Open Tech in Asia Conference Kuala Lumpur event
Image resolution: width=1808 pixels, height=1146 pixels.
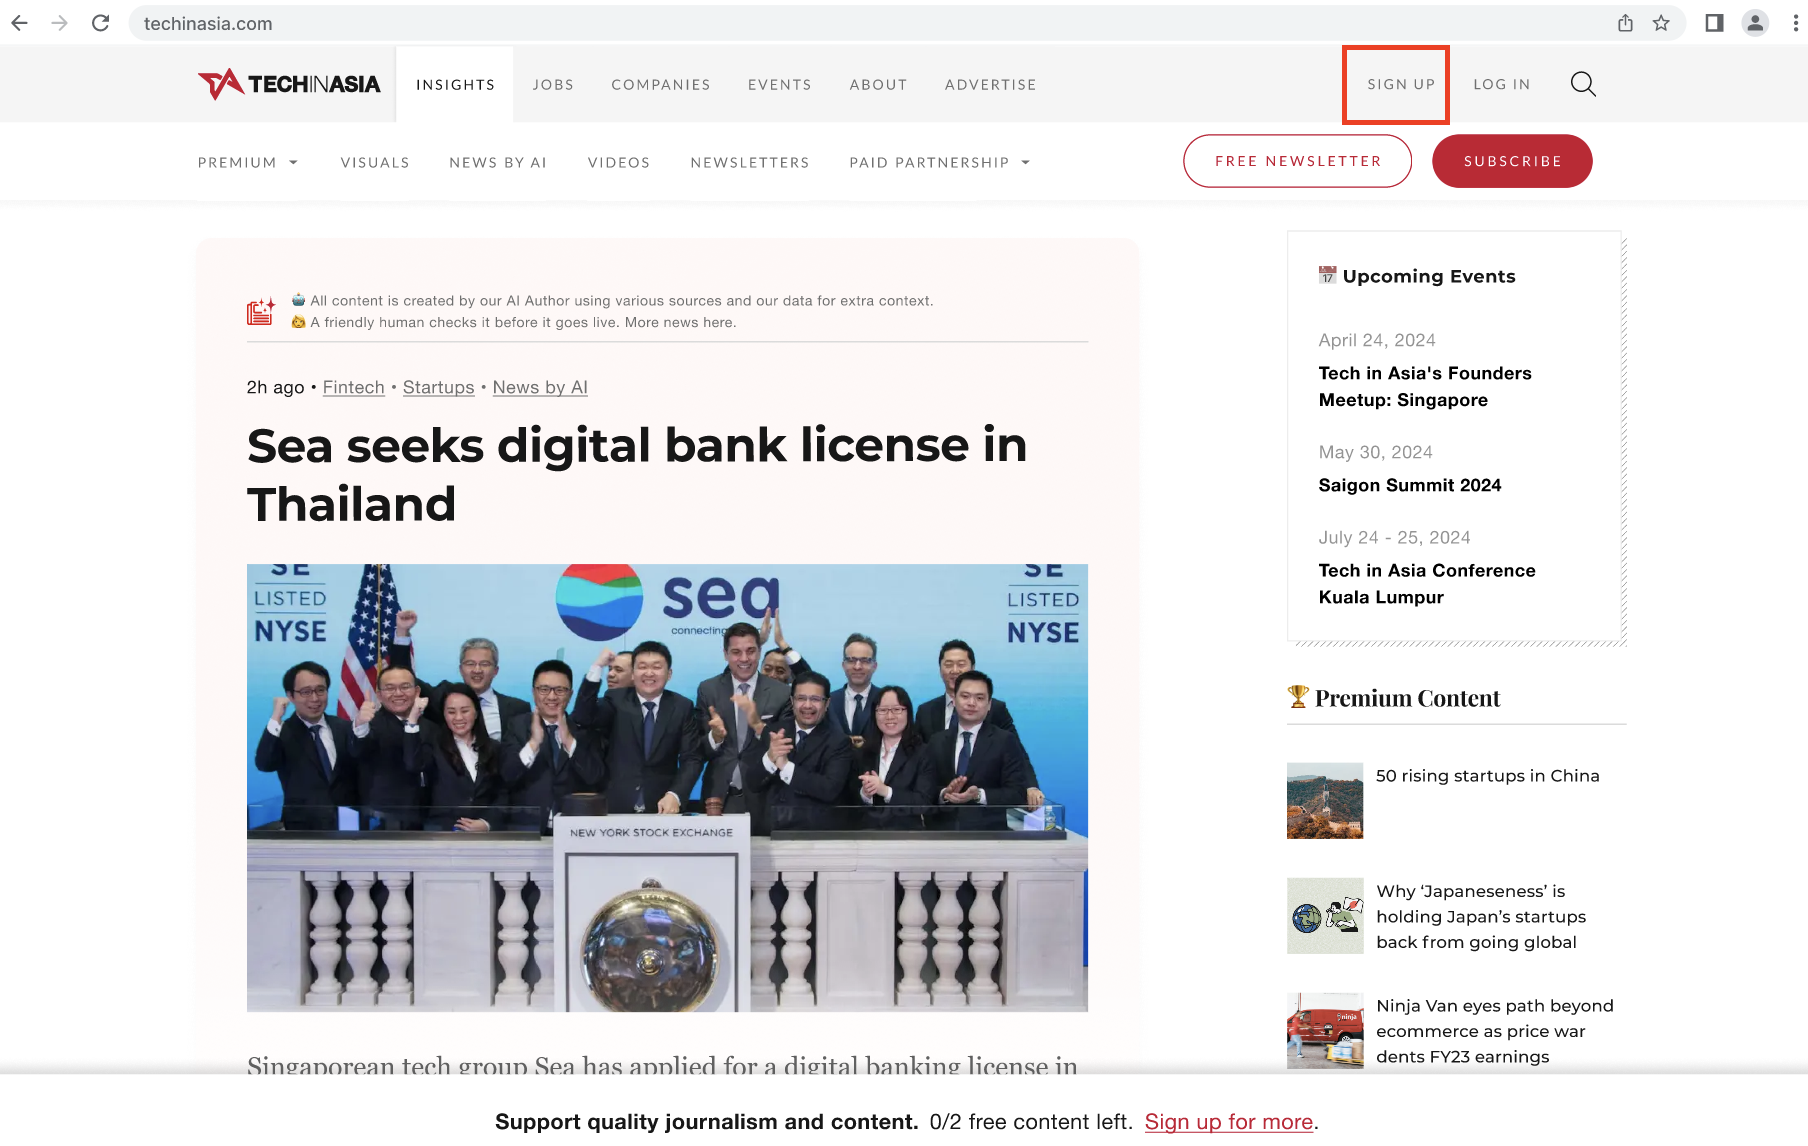point(1427,583)
